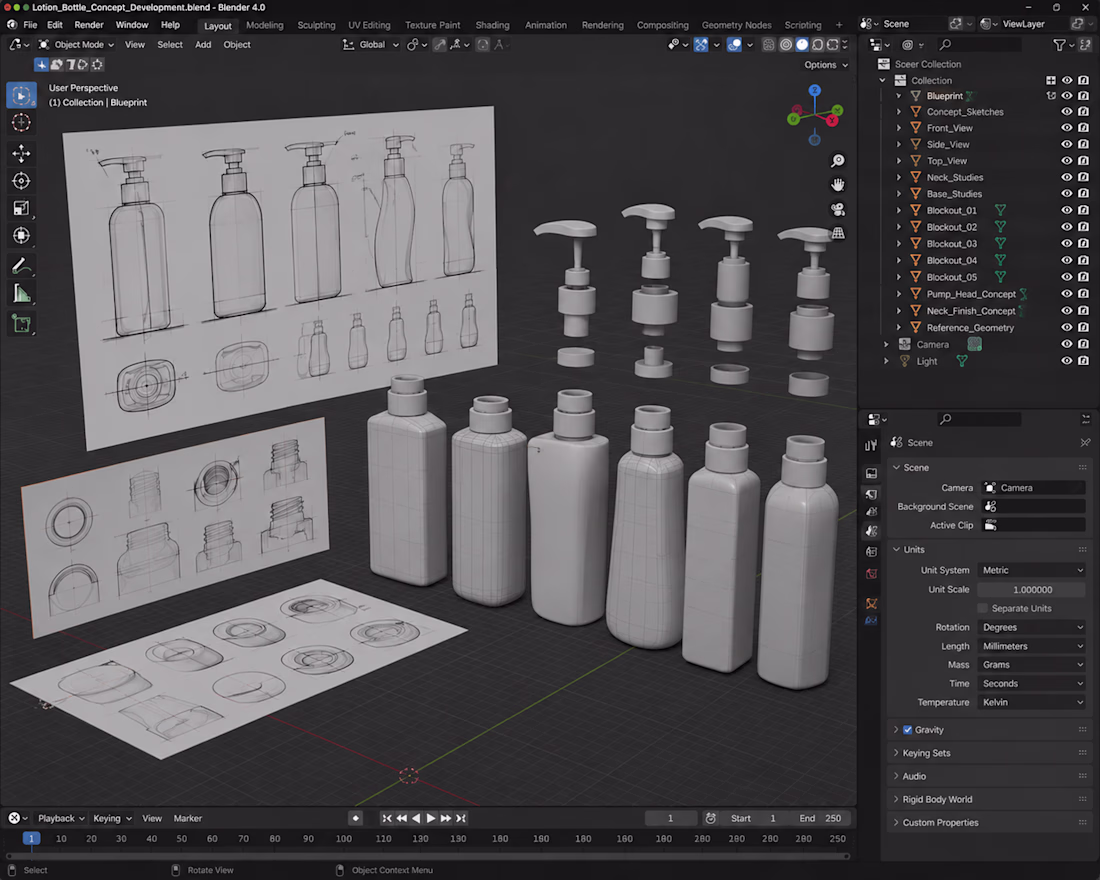Uncheck the Gravity checkbox
The image size is (1100, 880).
click(907, 730)
